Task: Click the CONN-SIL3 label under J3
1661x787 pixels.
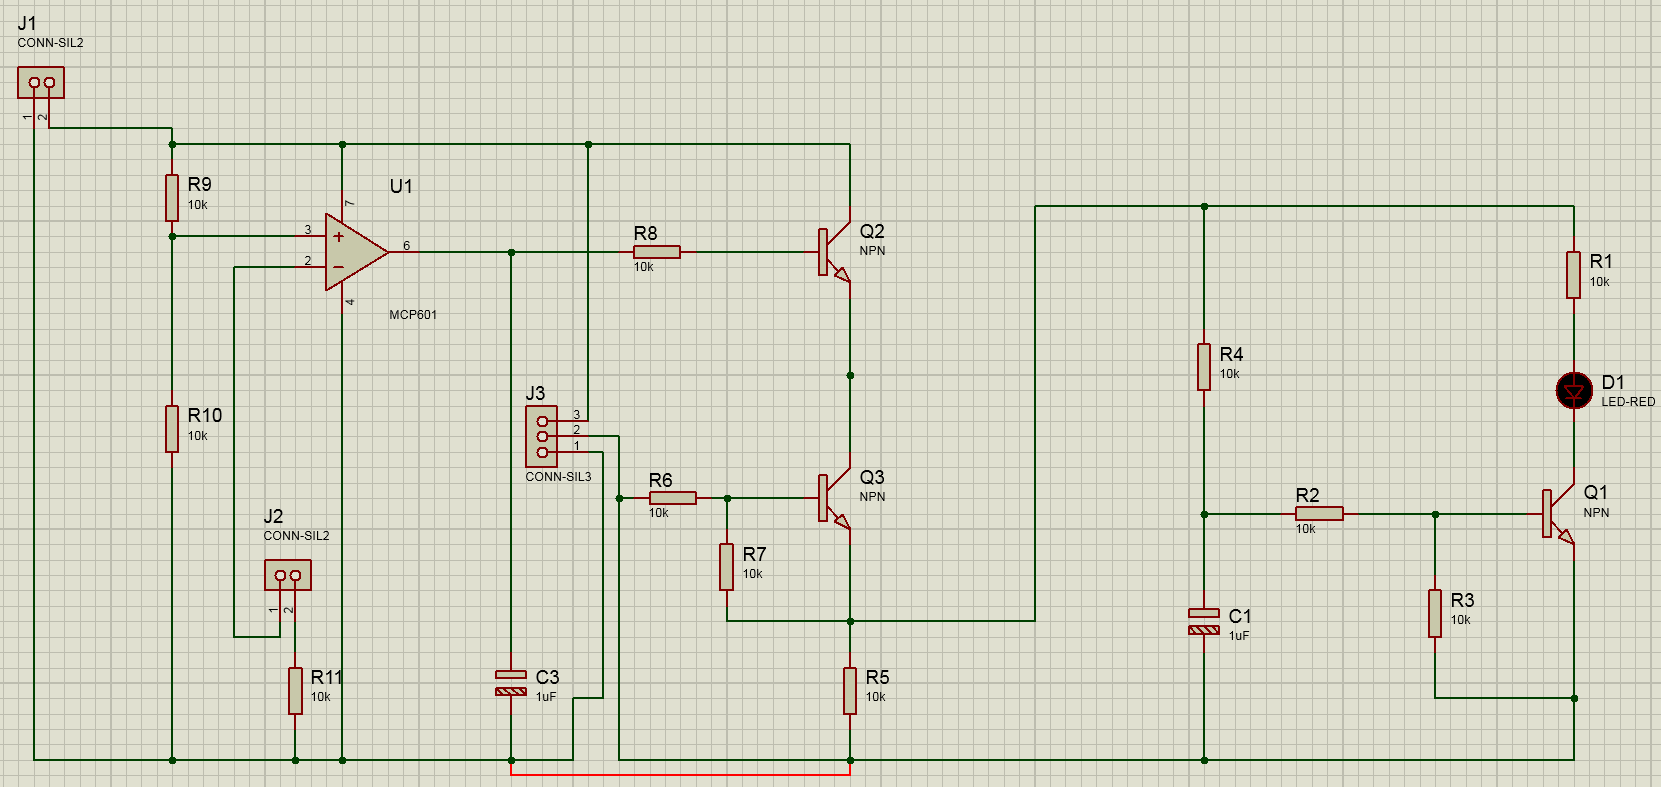Action: coord(558,477)
